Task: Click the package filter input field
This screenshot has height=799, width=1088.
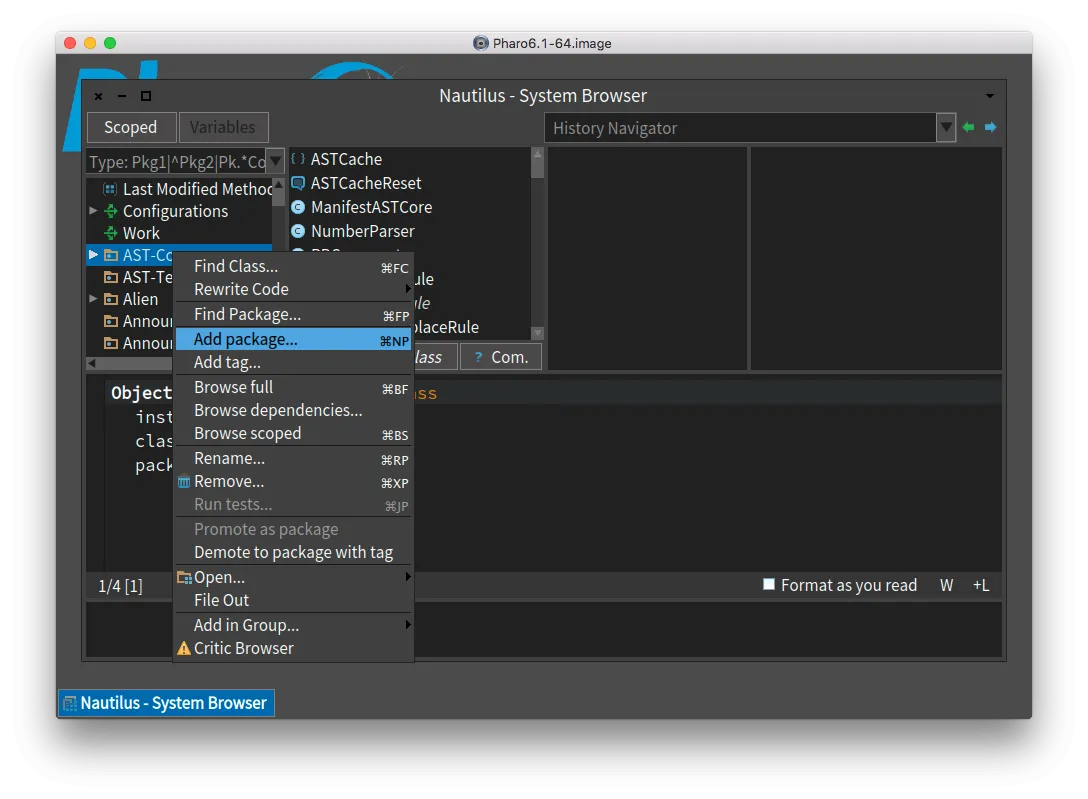Action: pyautogui.click(x=177, y=162)
